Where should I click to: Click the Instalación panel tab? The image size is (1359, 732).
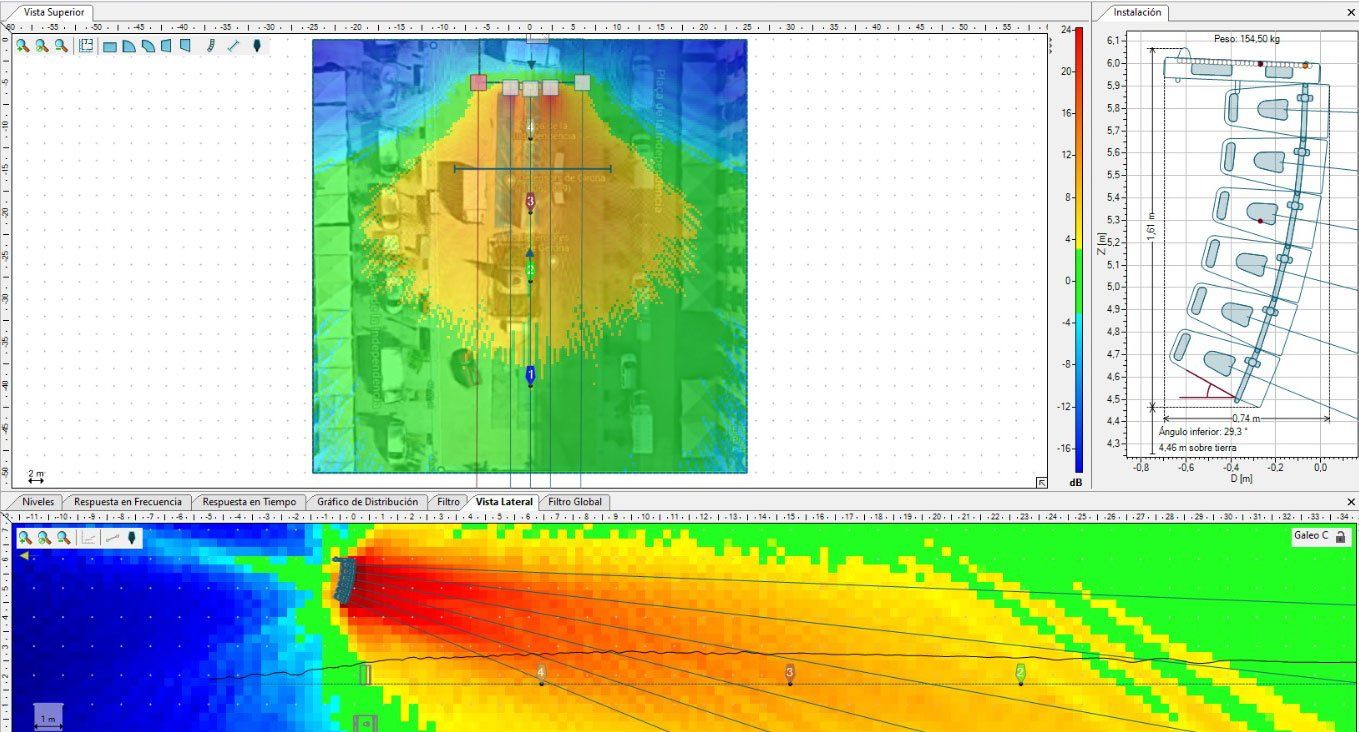click(1137, 13)
